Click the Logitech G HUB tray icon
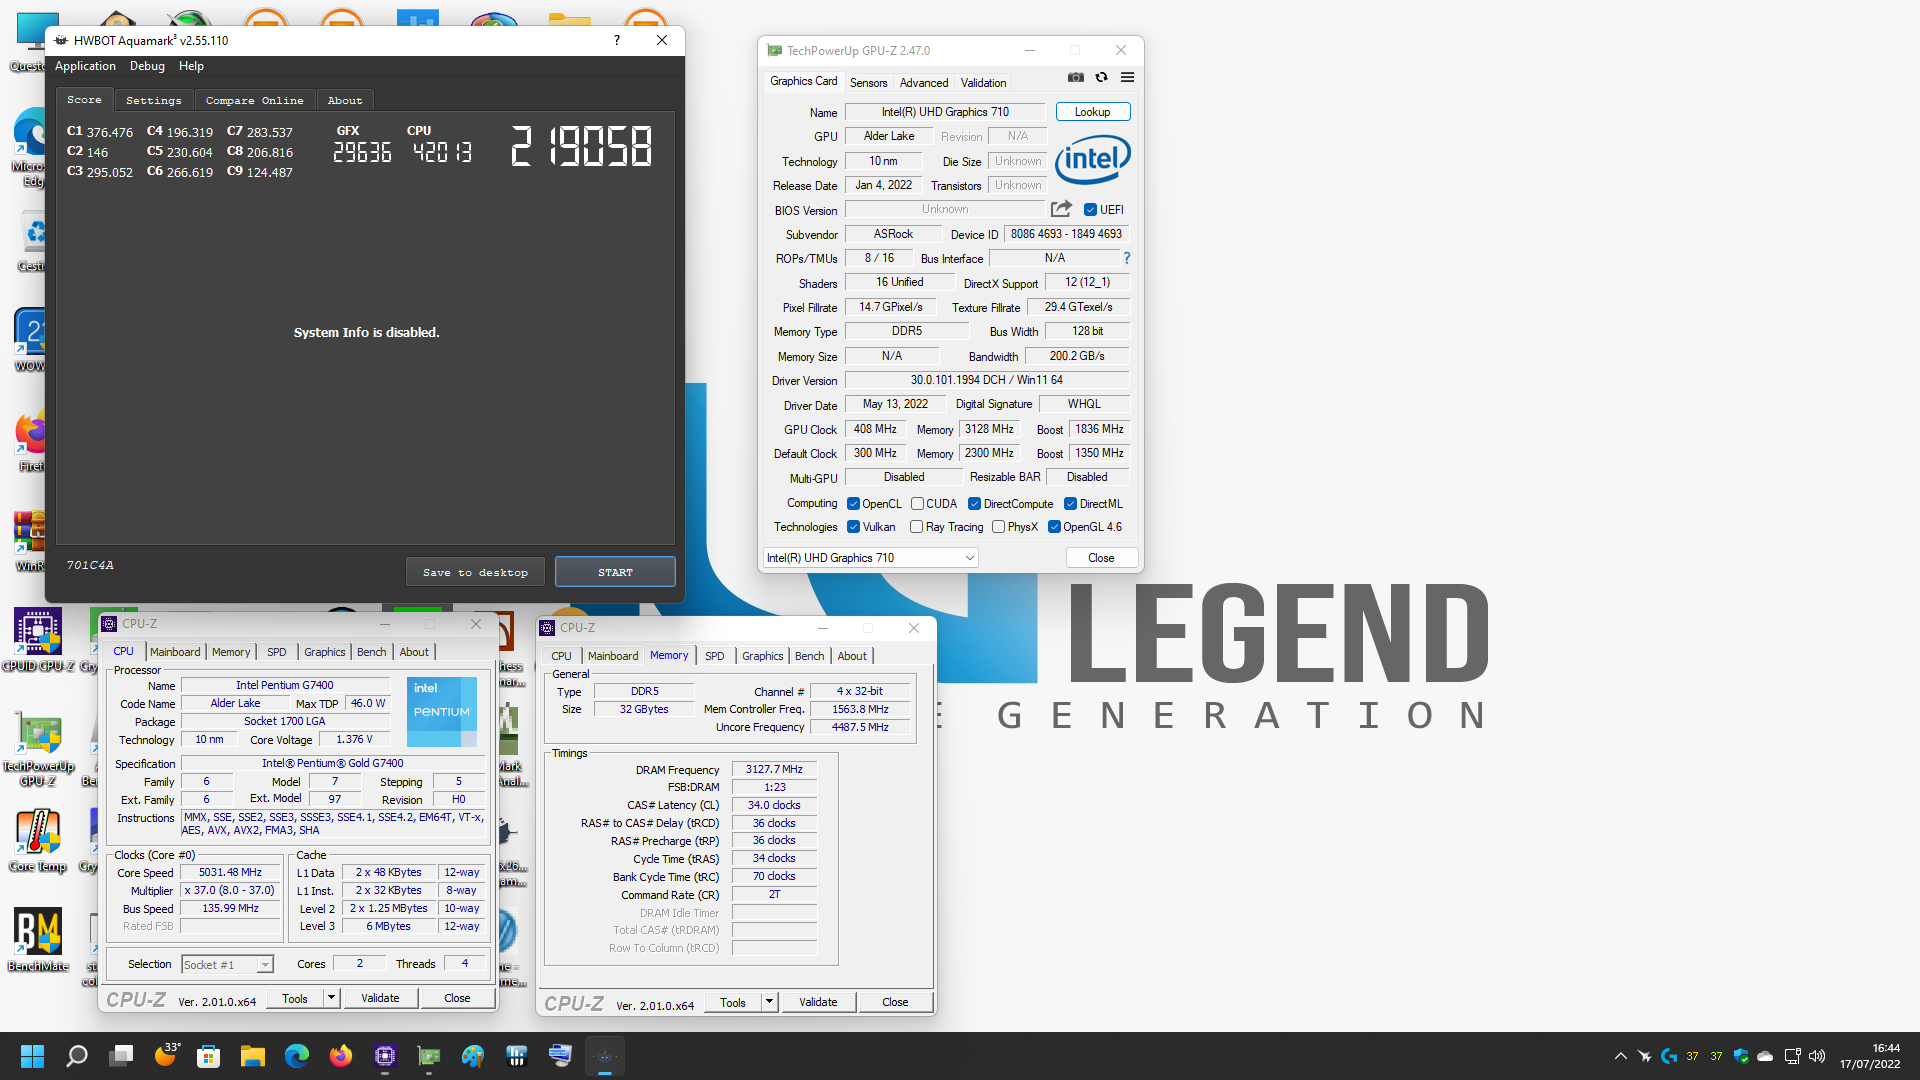The image size is (1920, 1080). click(1668, 1056)
